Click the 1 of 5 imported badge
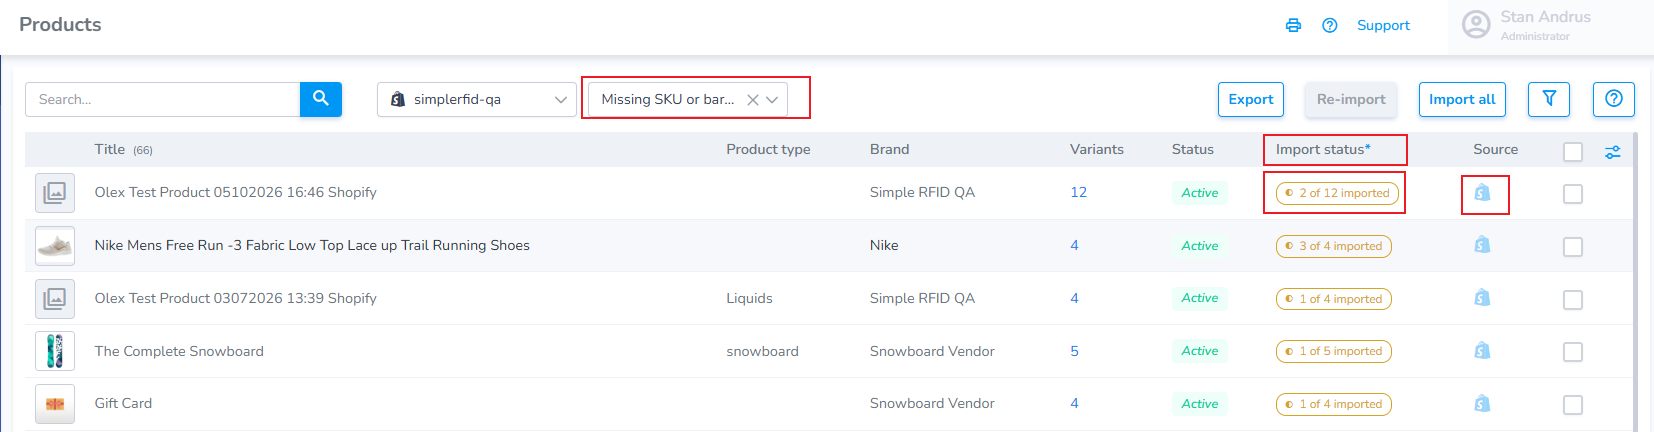This screenshot has width=1654, height=432. coord(1333,351)
